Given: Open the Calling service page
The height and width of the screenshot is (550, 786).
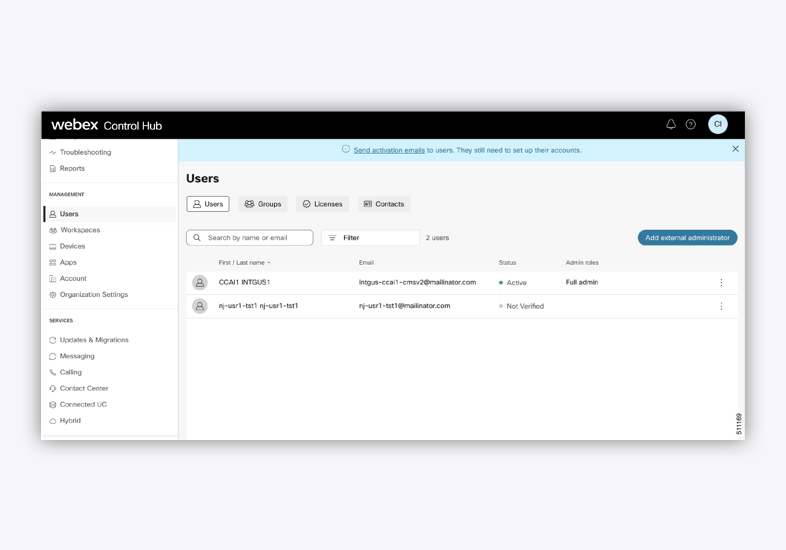Looking at the screenshot, I should click(x=70, y=373).
